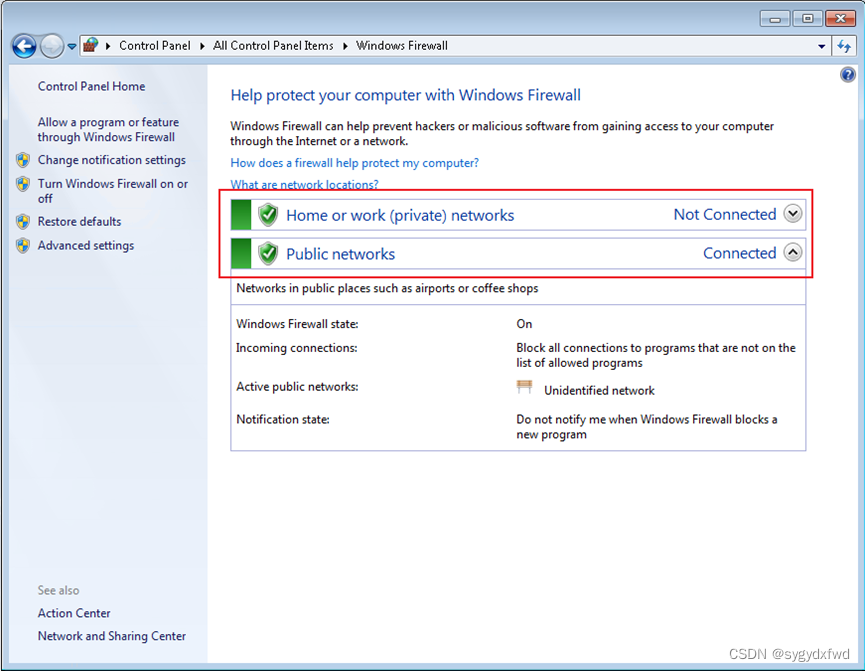Open Change notification settings link
The width and height of the screenshot is (865, 671).
(111, 160)
